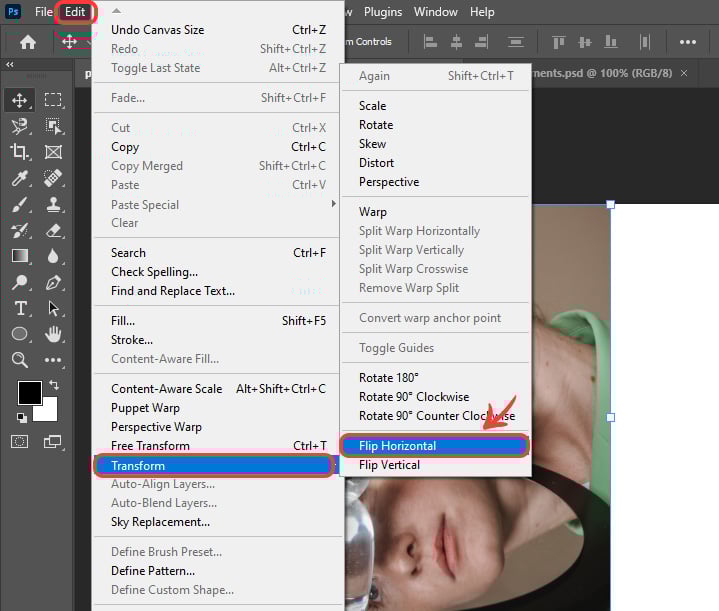Choose Flip Vertical

[435, 465]
